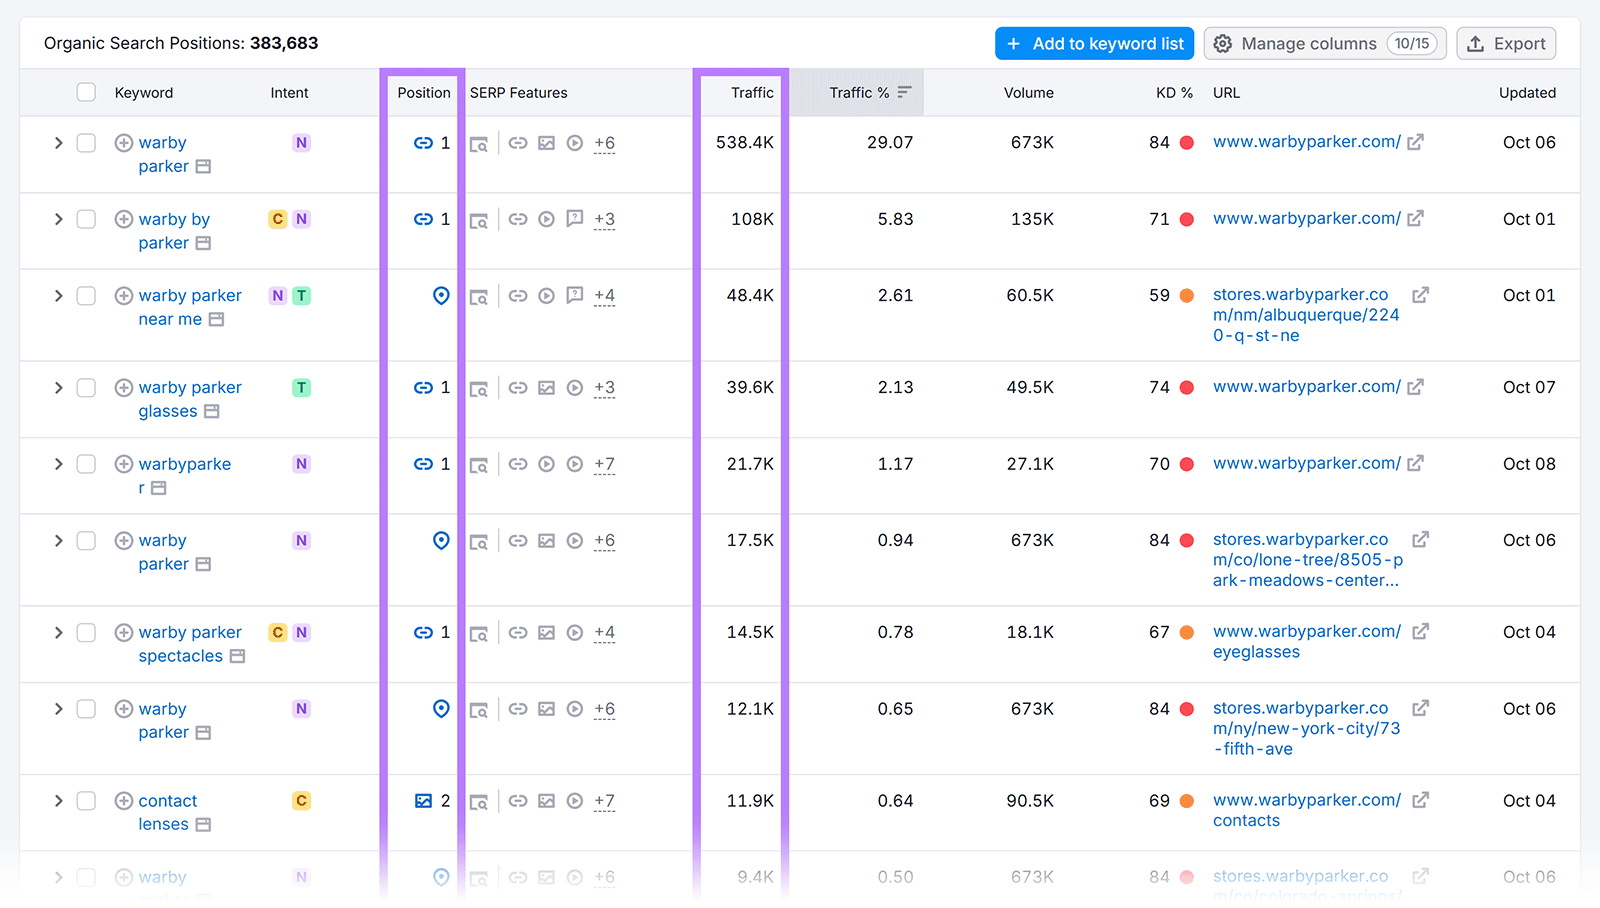Click the "Add to keyword list" button
1600x908 pixels.
[1094, 43]
